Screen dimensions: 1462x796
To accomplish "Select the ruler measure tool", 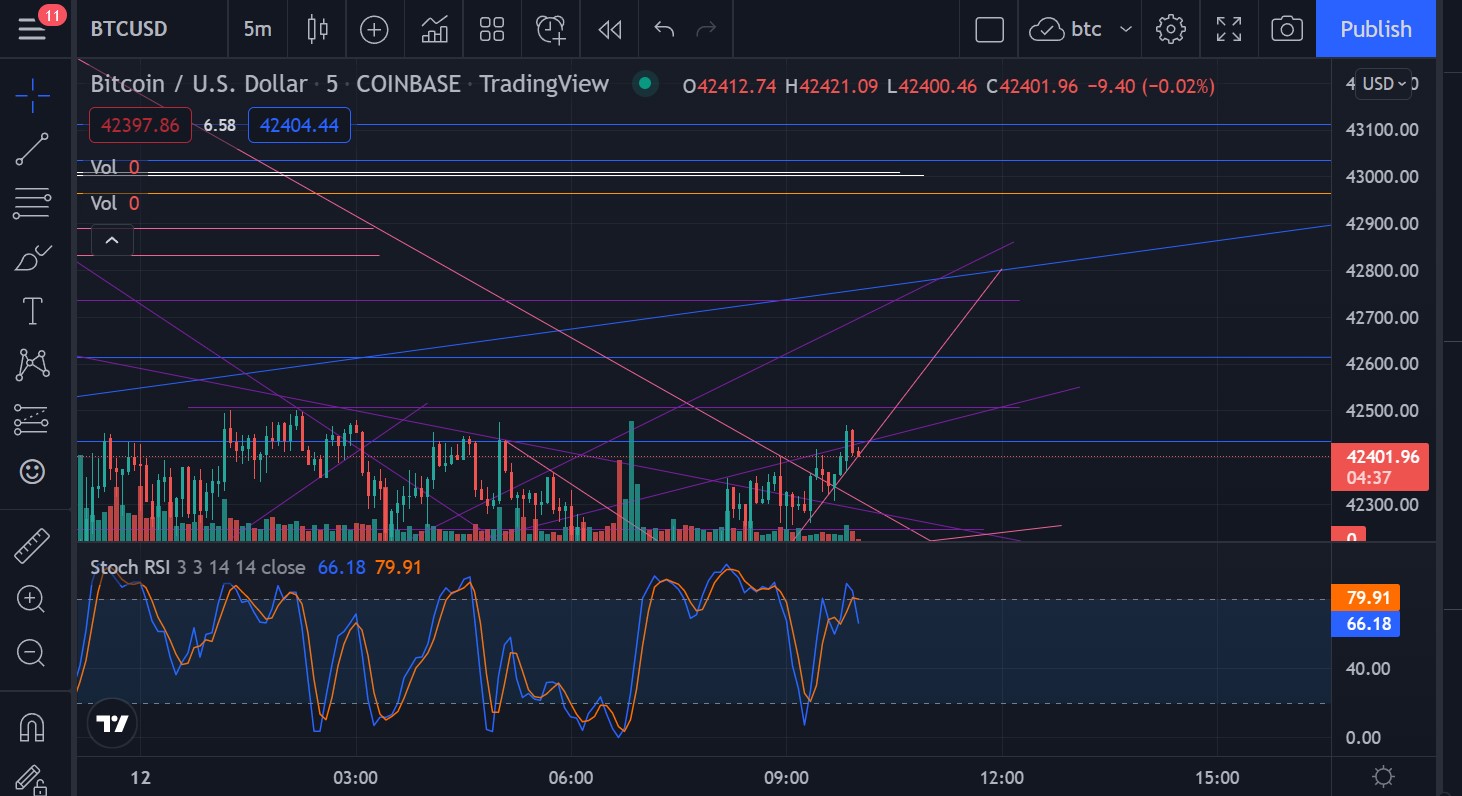I will pyautogui.click(x=32, y=546).
